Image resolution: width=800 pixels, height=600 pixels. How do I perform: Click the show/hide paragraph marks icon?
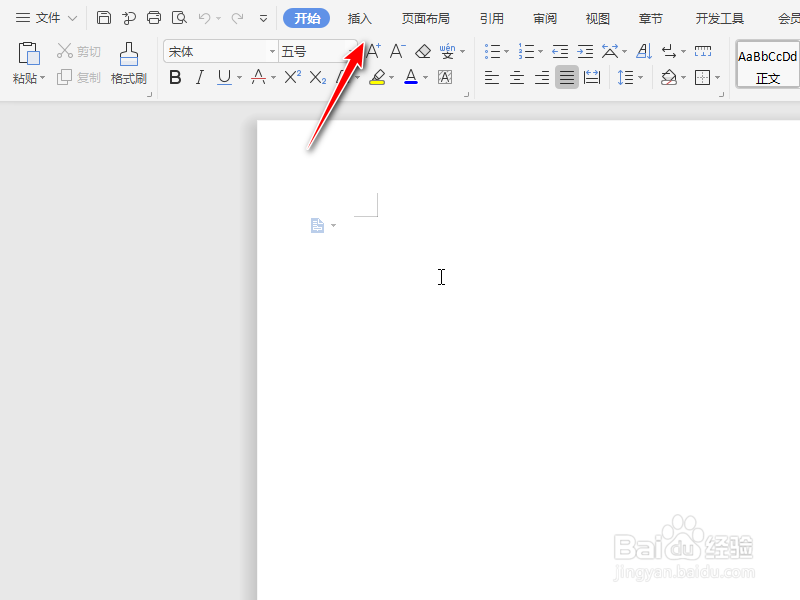(x=669, y=51)
